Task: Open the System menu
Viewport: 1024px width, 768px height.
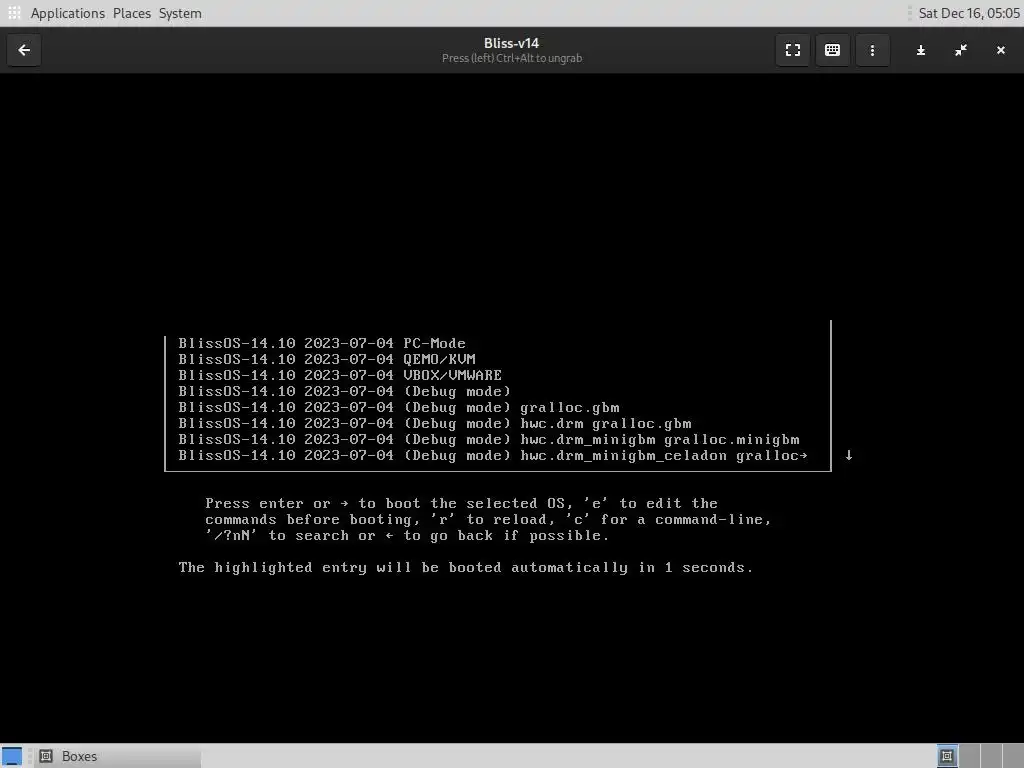Action: [x=180, y=13]
